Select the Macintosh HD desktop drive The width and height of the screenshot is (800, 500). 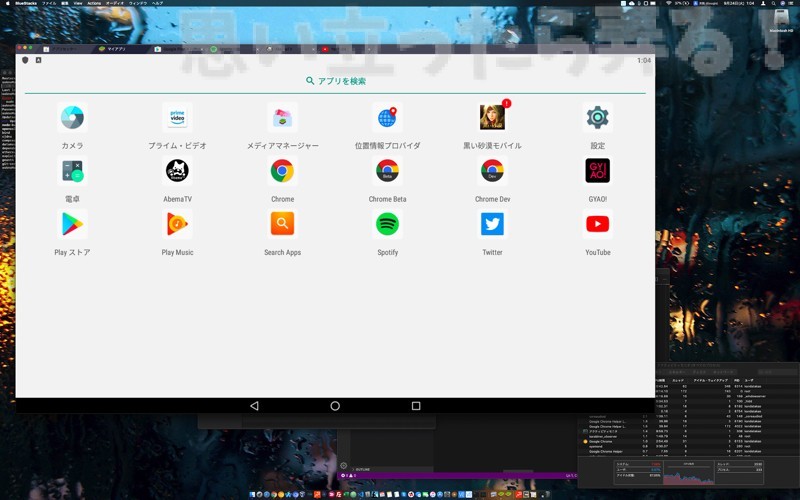(781, 21)
